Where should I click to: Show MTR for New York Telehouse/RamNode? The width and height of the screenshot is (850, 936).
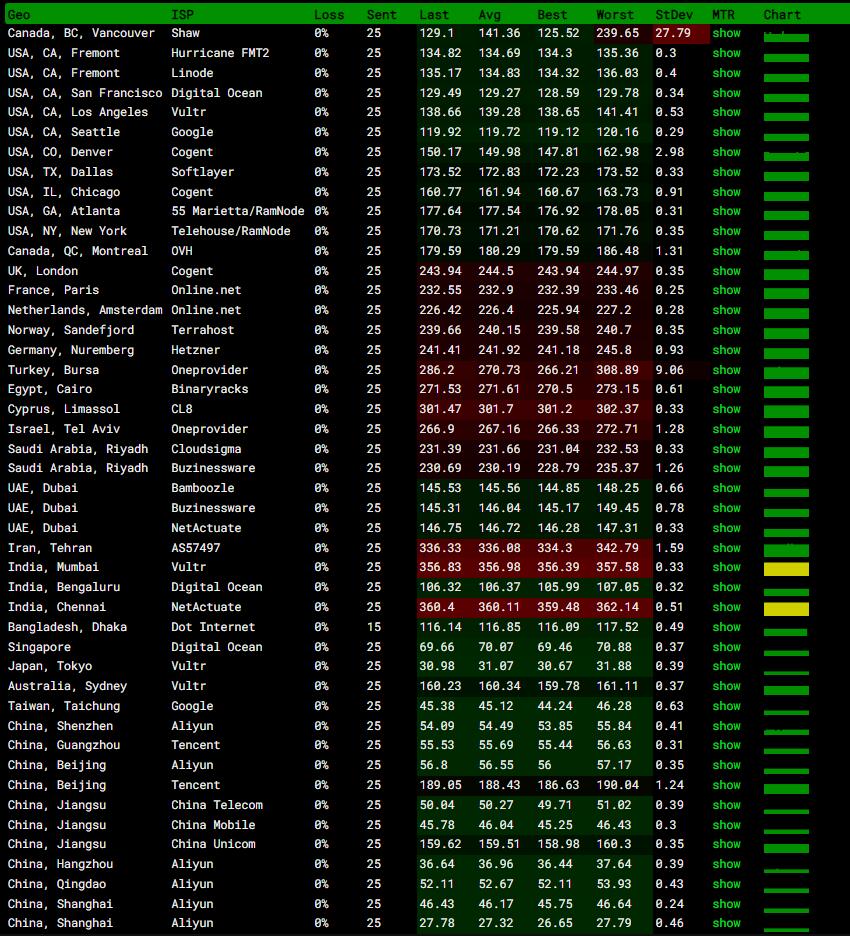(x=726, y=231)
